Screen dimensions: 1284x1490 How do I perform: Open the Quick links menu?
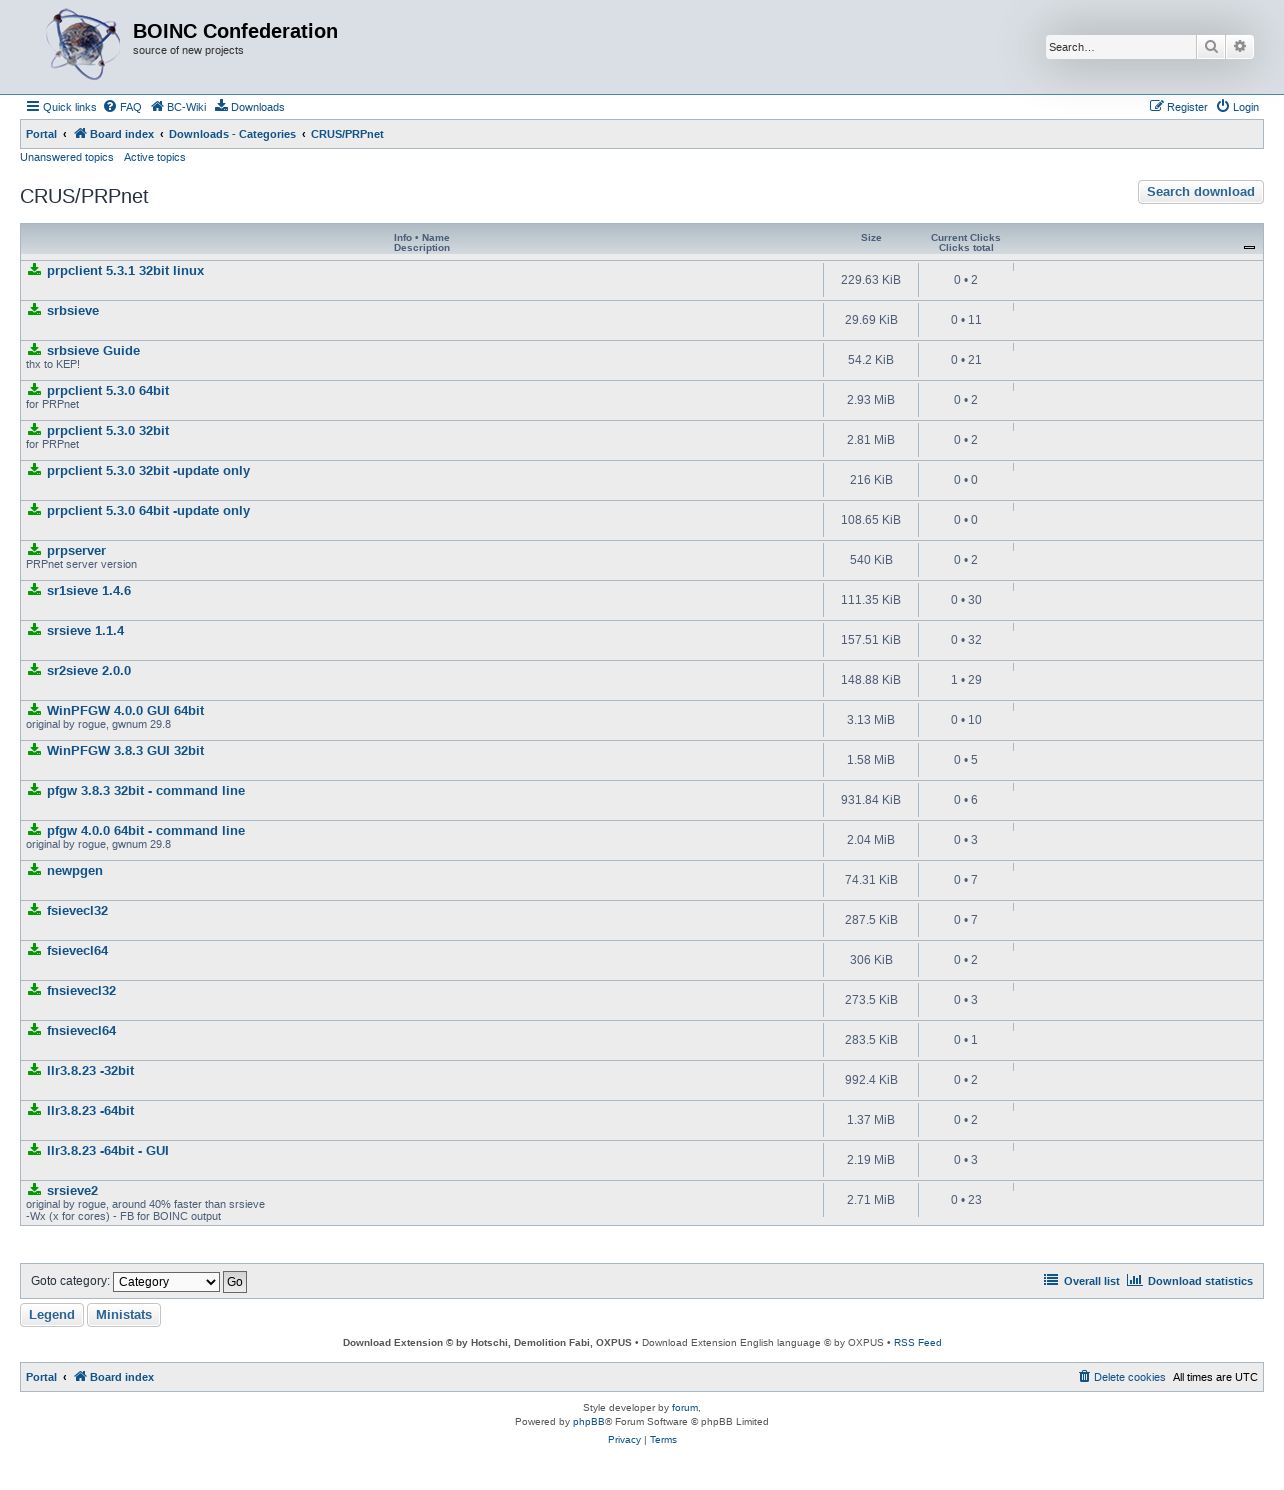pyautogui.click(x=61, y=107)
